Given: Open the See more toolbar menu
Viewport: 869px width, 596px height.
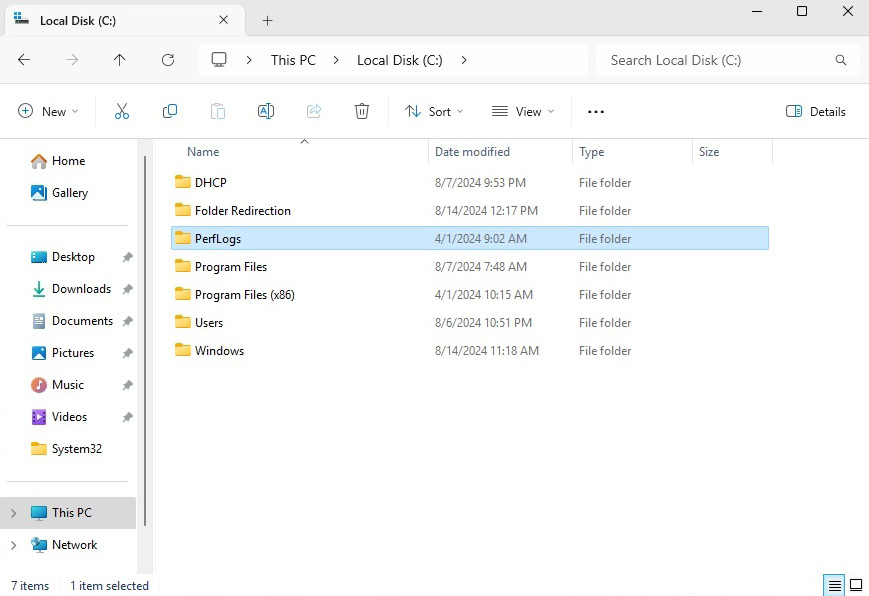Looking at the screenshot, I should 595,111.
